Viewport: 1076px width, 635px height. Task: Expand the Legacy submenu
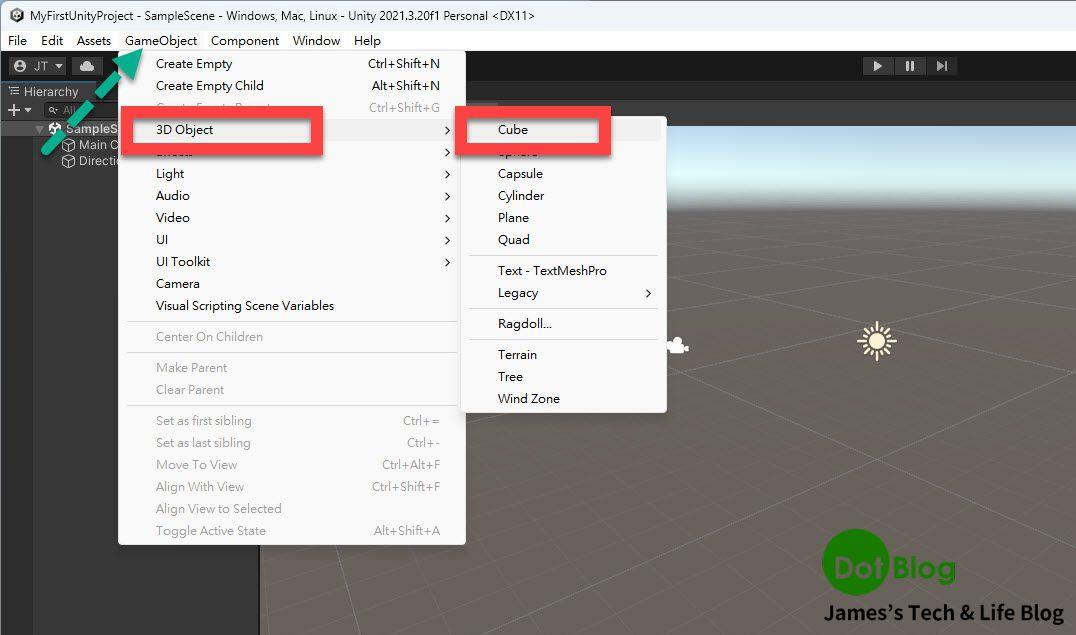click(517, 293)
